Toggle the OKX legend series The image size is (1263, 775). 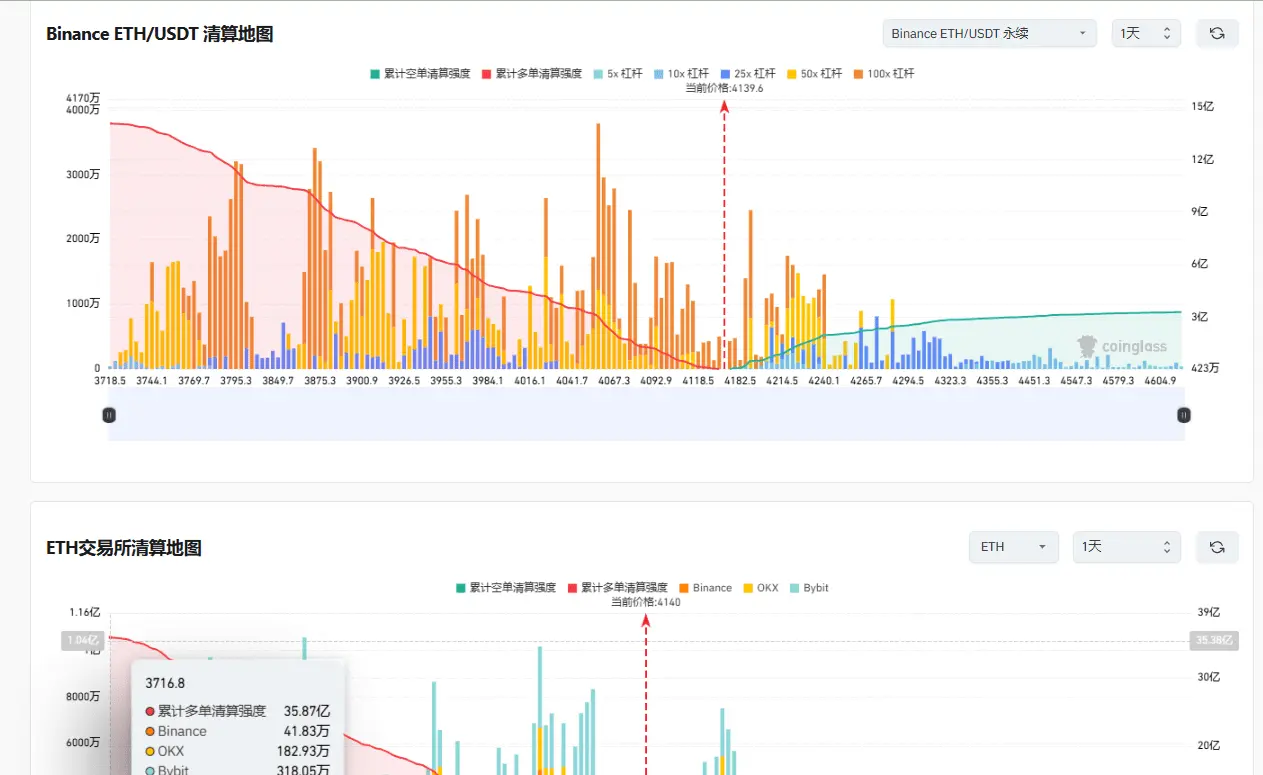coord(760,588)
